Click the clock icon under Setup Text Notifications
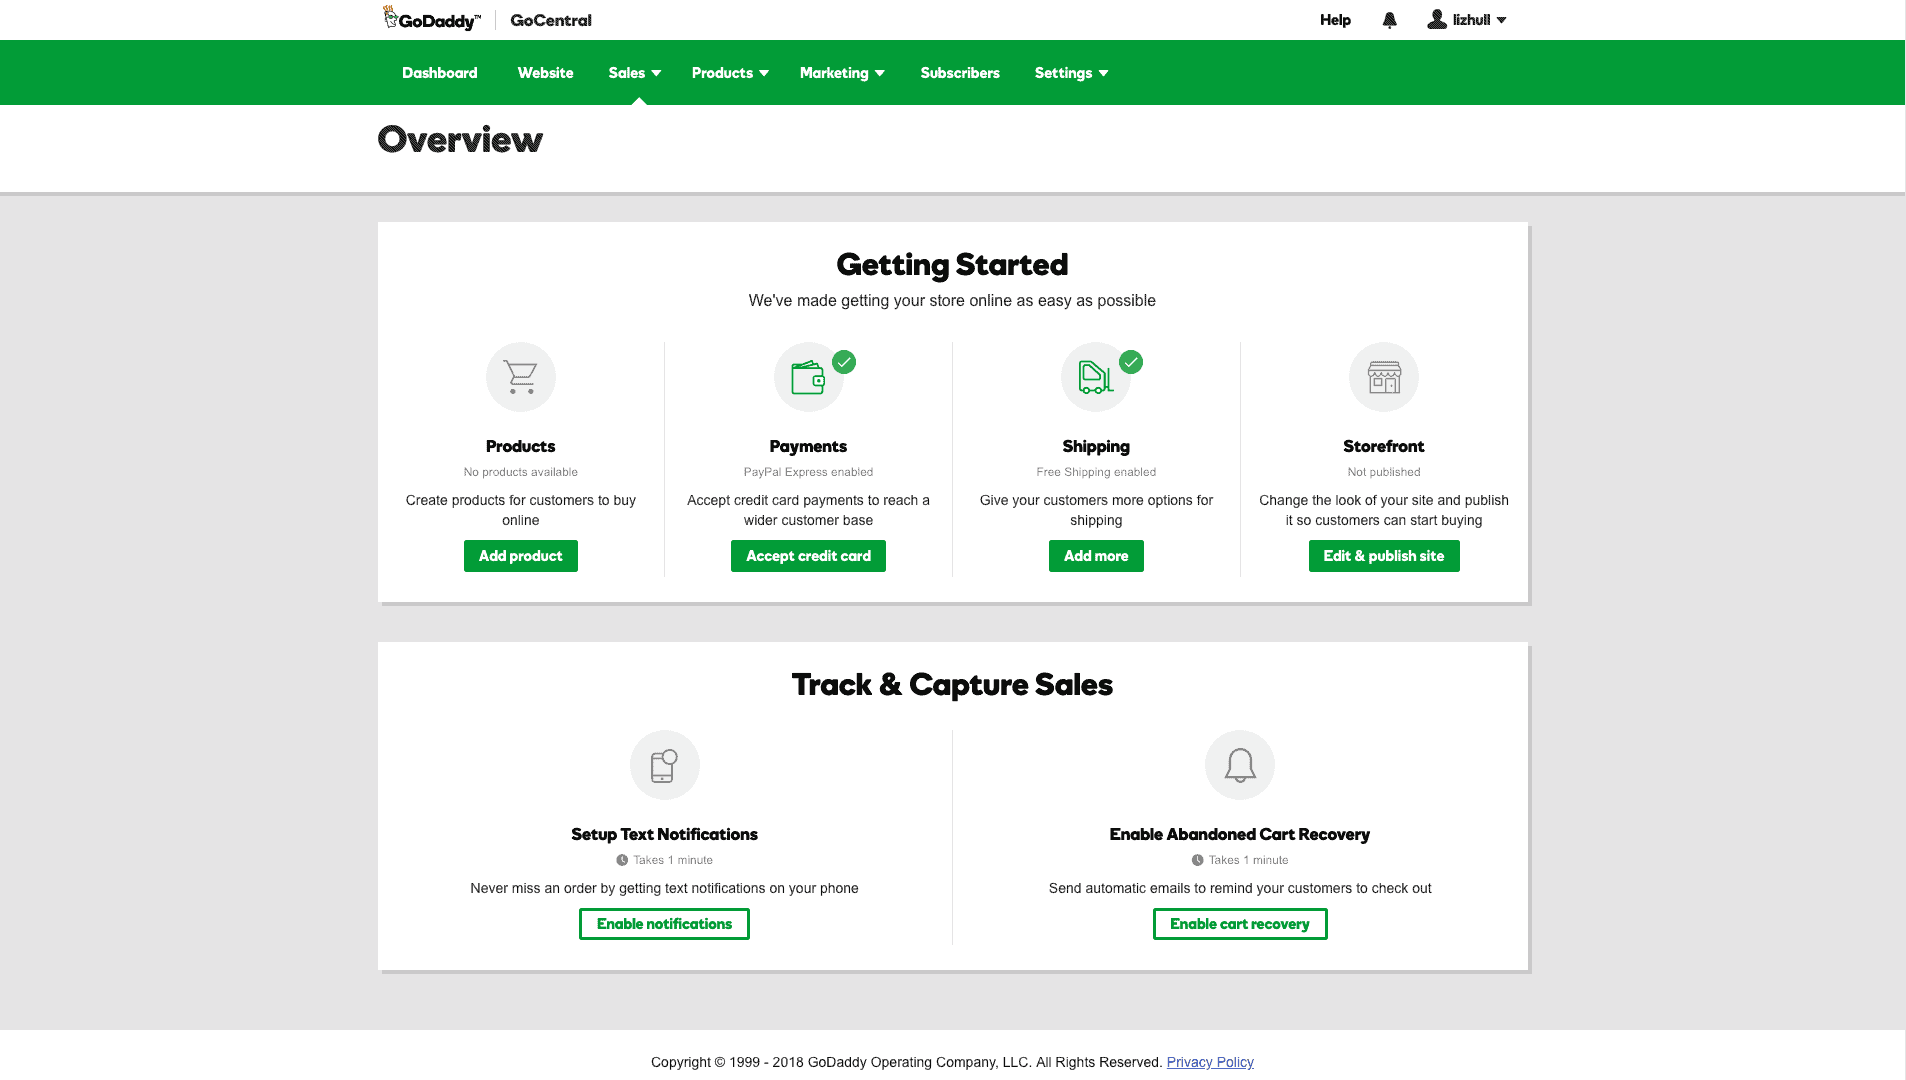Image resolution: width=1906 pixels, height=1080 pixels. point(622,860)
